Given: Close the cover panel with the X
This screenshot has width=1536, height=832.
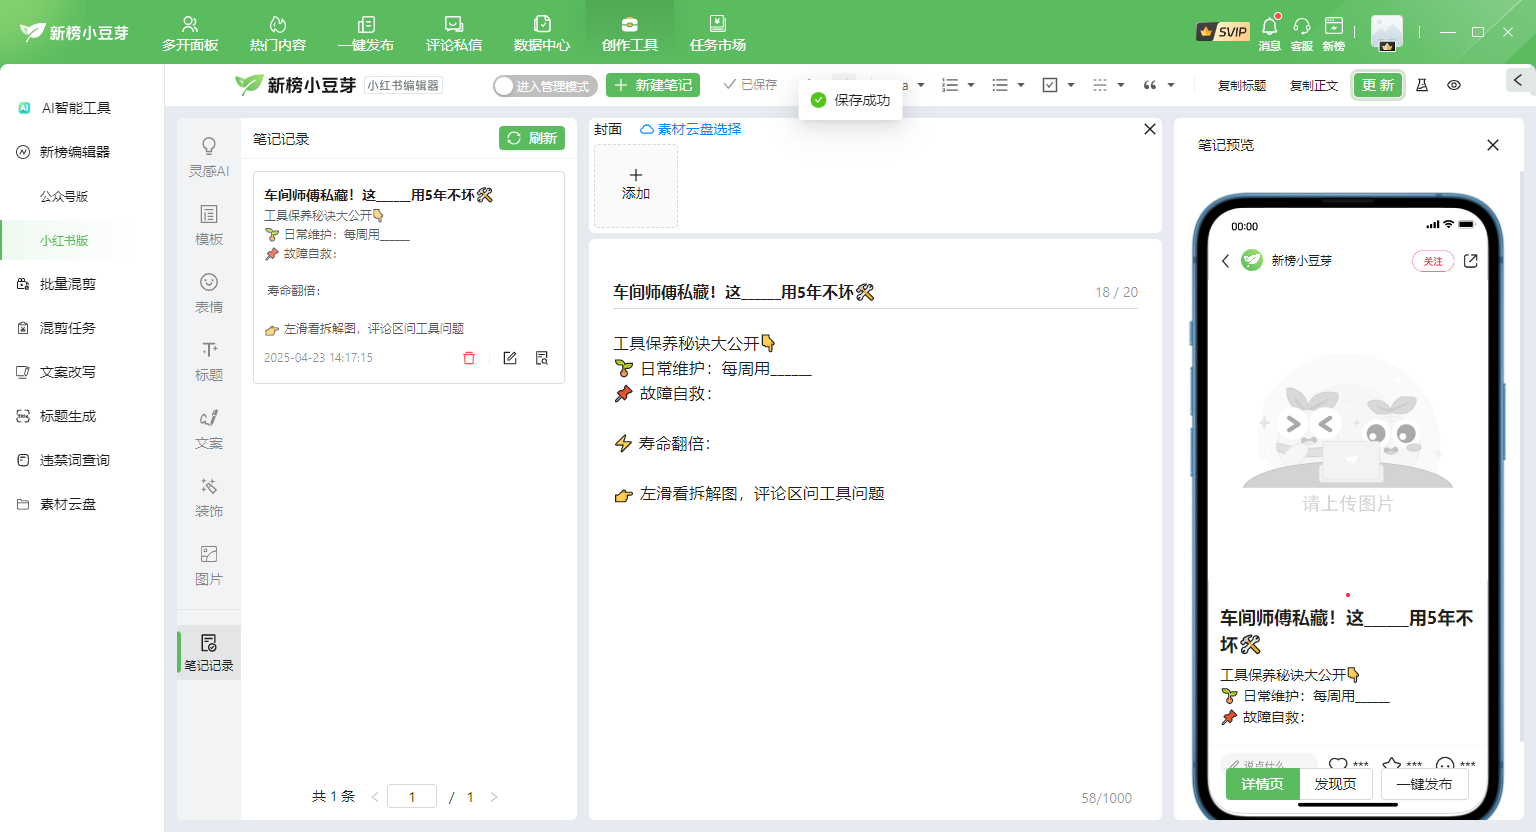Looking at the screenshot, I should click(1150, 129).
